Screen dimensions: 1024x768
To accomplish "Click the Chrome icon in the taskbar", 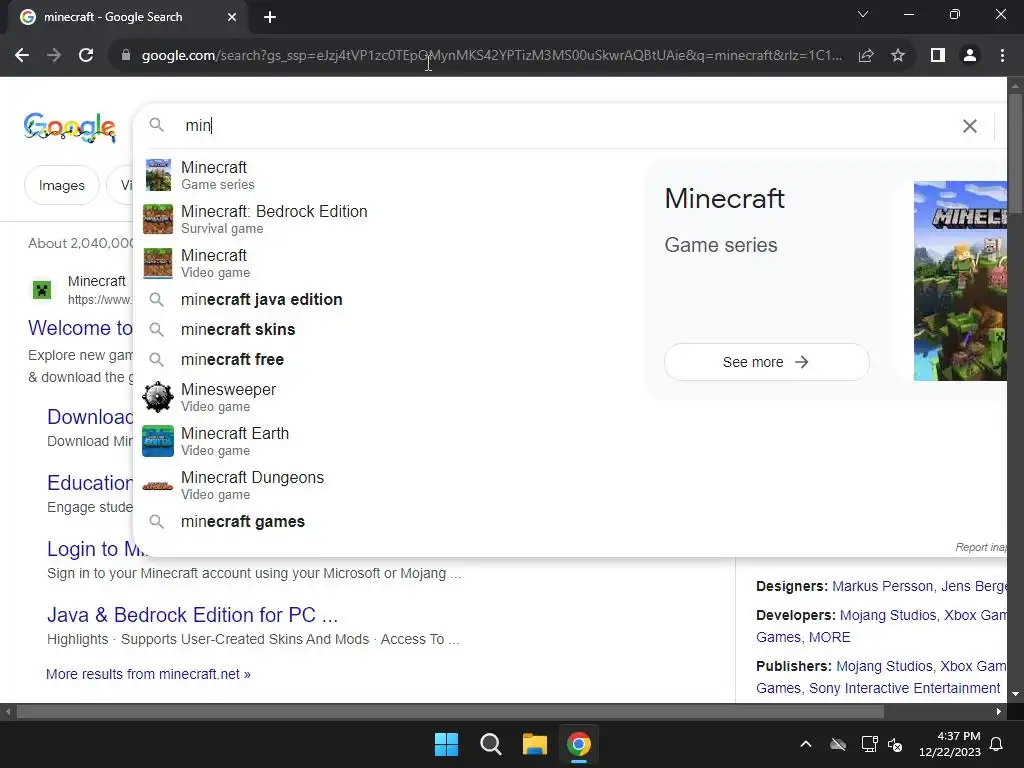I will pos(579,744).
